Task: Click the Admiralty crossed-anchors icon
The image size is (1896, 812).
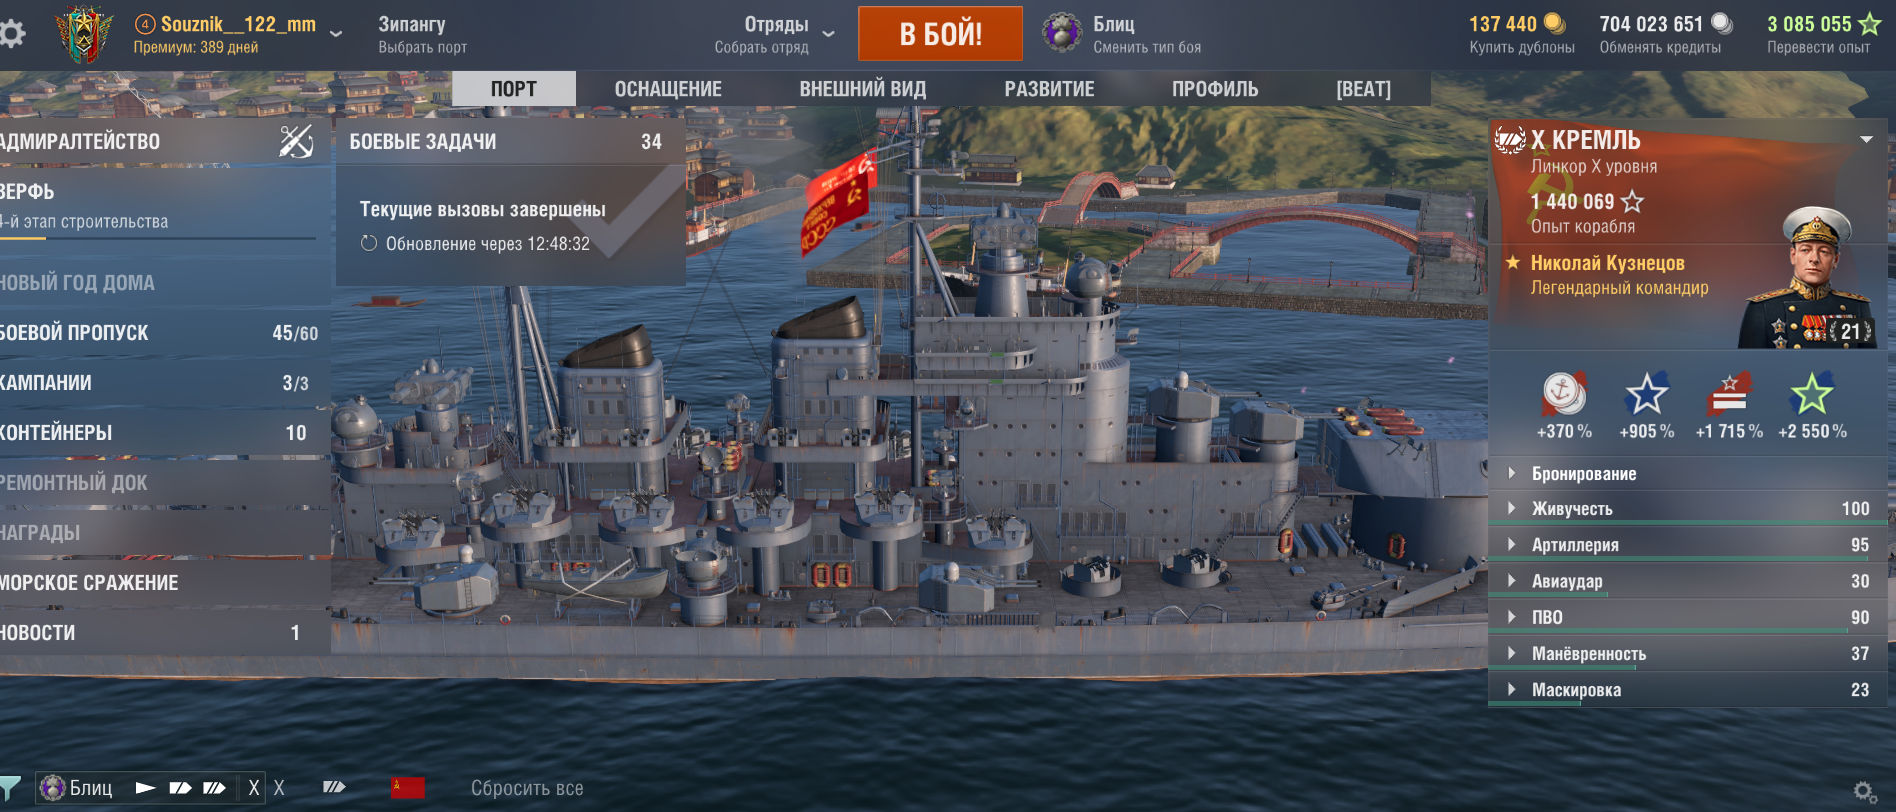Action: [296, 141]
